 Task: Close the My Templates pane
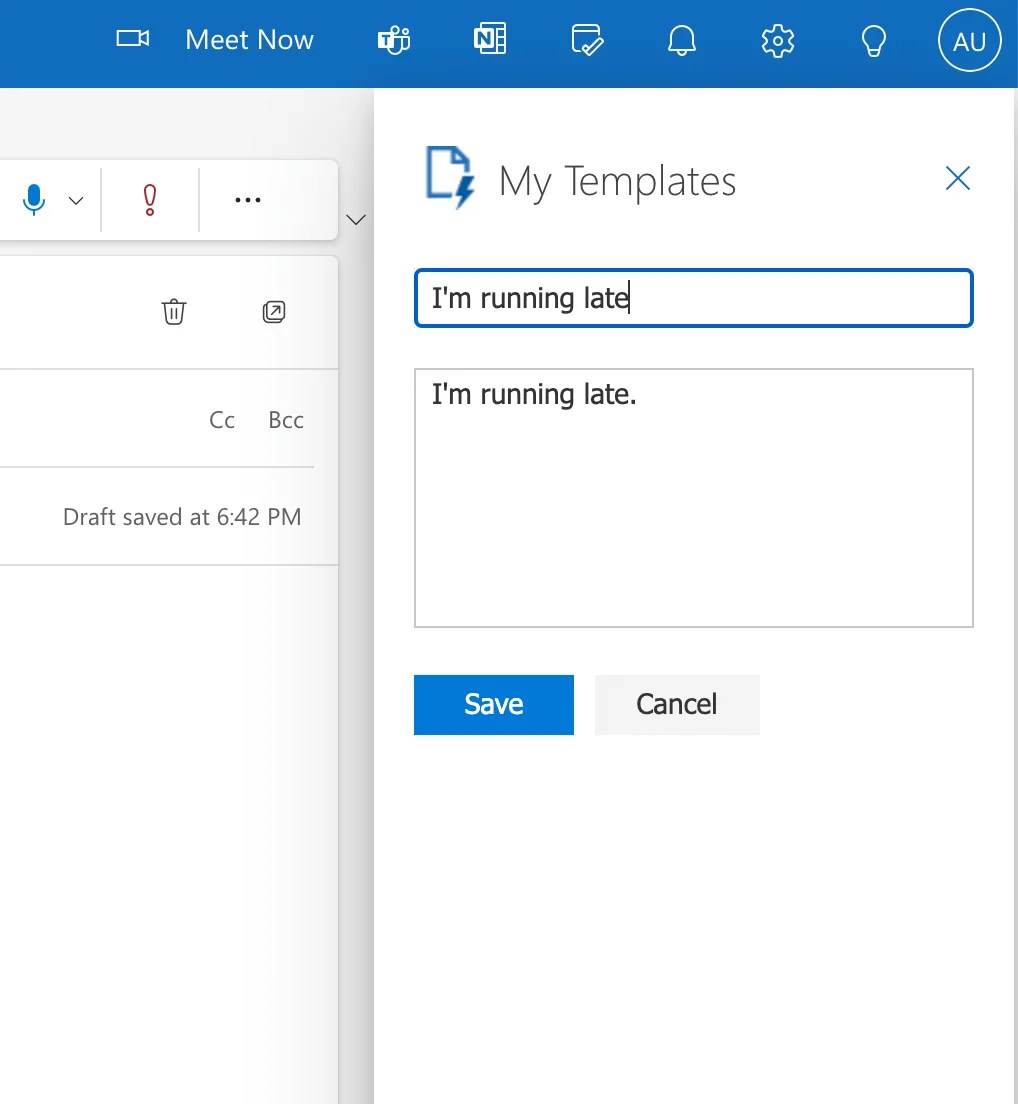coord(957,178)
